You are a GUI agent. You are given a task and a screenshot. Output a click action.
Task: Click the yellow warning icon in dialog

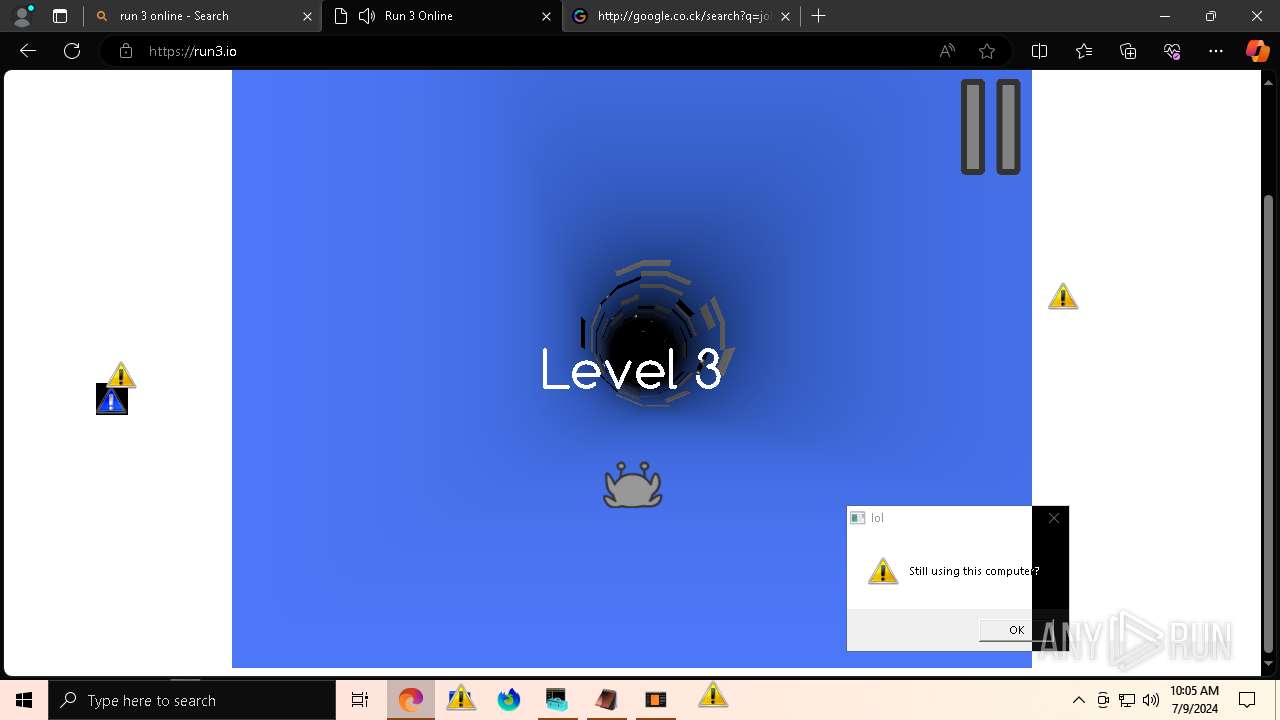point(883,571)
